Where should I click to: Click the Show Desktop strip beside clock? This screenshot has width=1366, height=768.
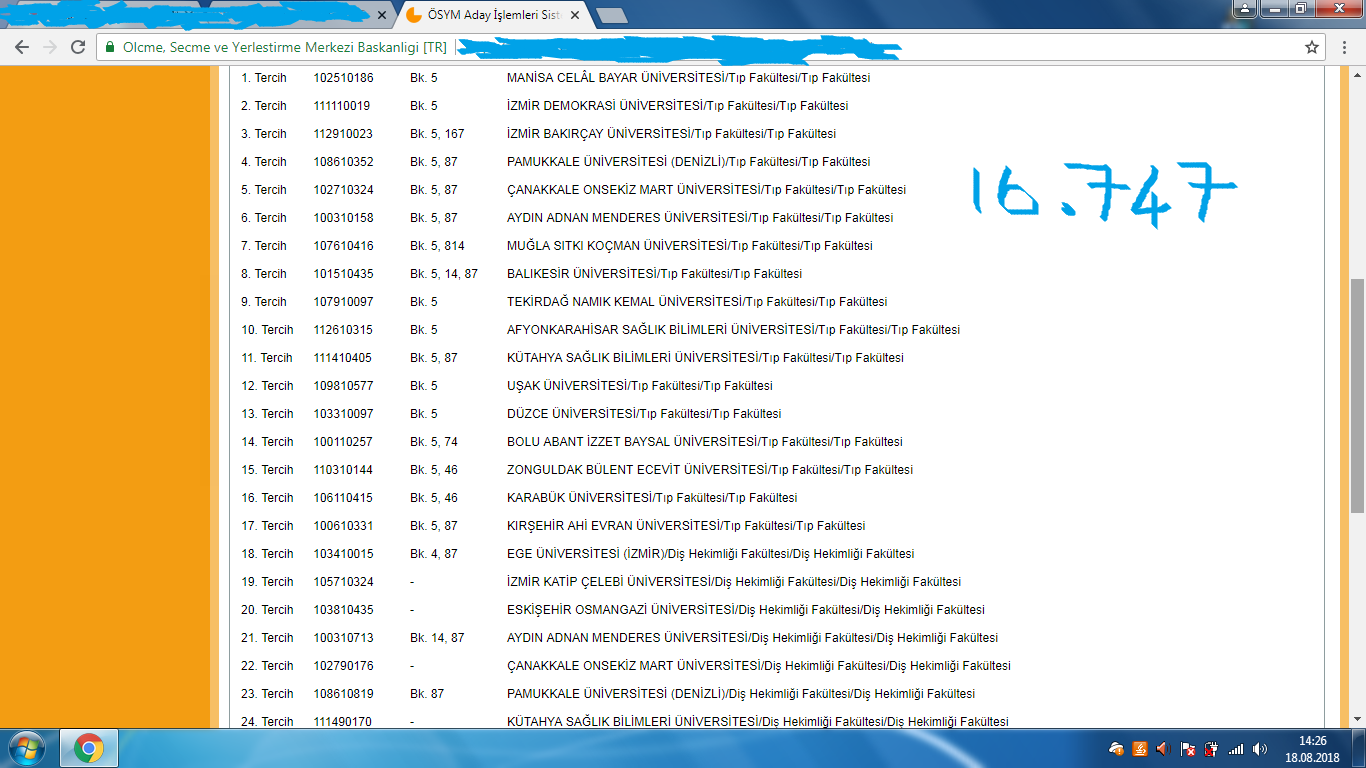pos(1359,748)
